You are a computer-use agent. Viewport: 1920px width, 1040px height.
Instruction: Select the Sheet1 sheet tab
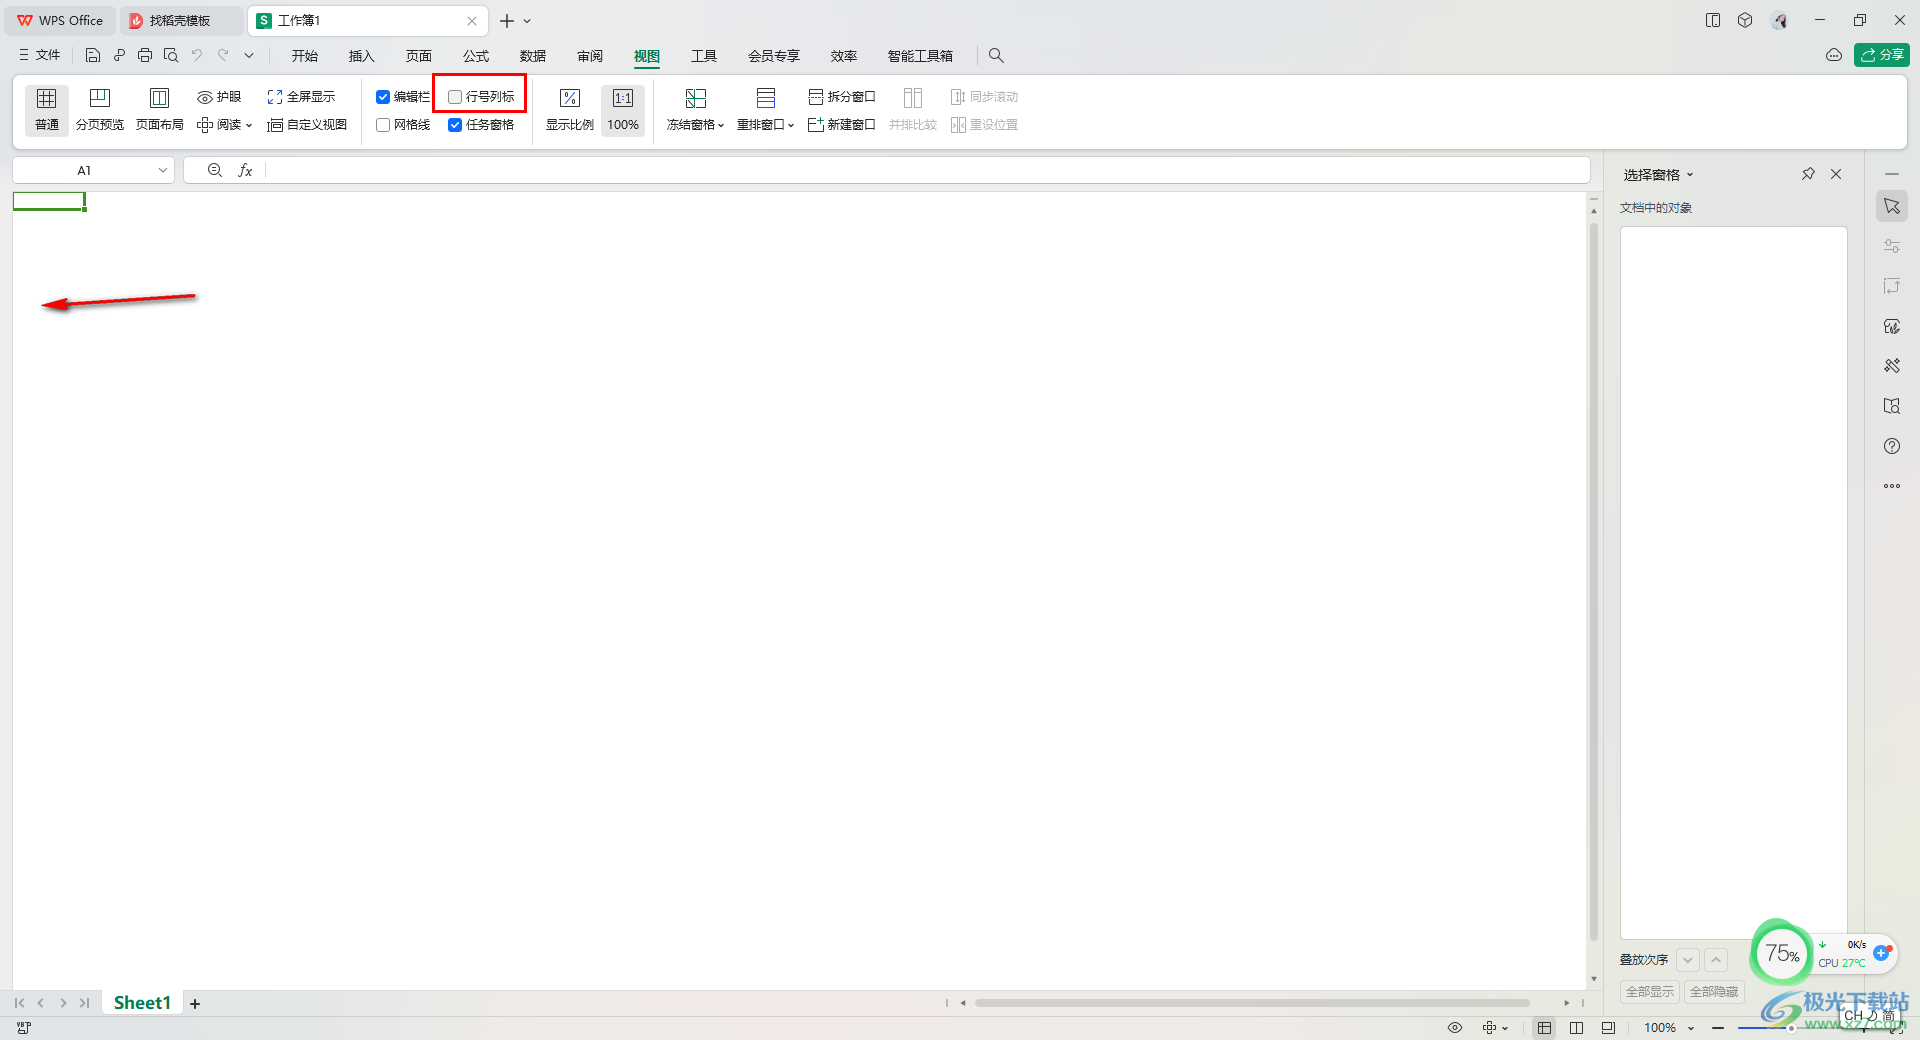pos(142,1003)
